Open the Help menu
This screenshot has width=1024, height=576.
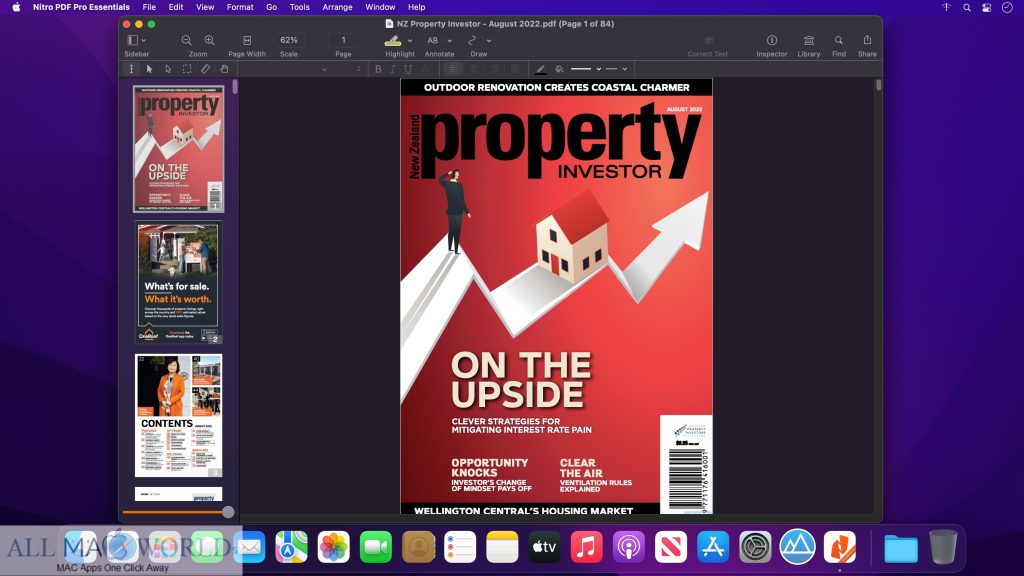(x=417, y=7)
